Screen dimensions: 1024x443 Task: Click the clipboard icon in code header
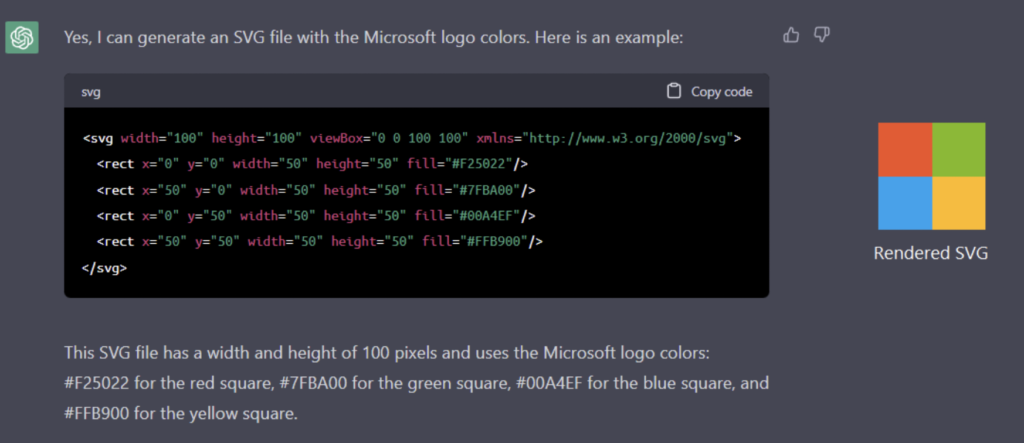point(673,91)
